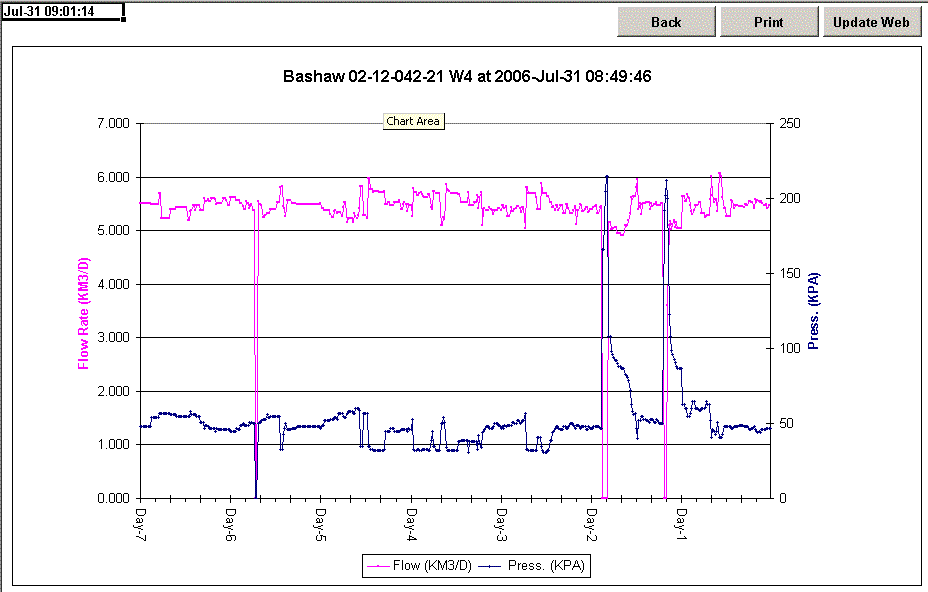Select the Flow (KM3/D) legend entry
The image size is (928, 592).
433,566
